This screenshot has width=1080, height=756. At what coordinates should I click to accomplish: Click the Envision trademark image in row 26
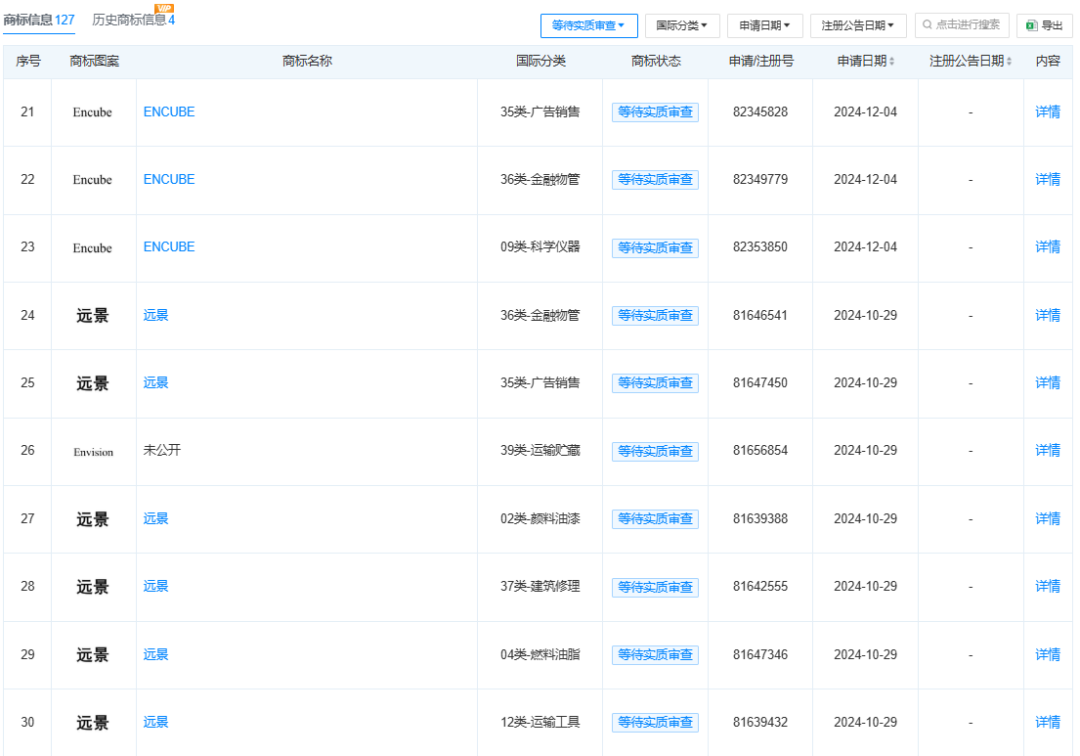tap(93, 452)
